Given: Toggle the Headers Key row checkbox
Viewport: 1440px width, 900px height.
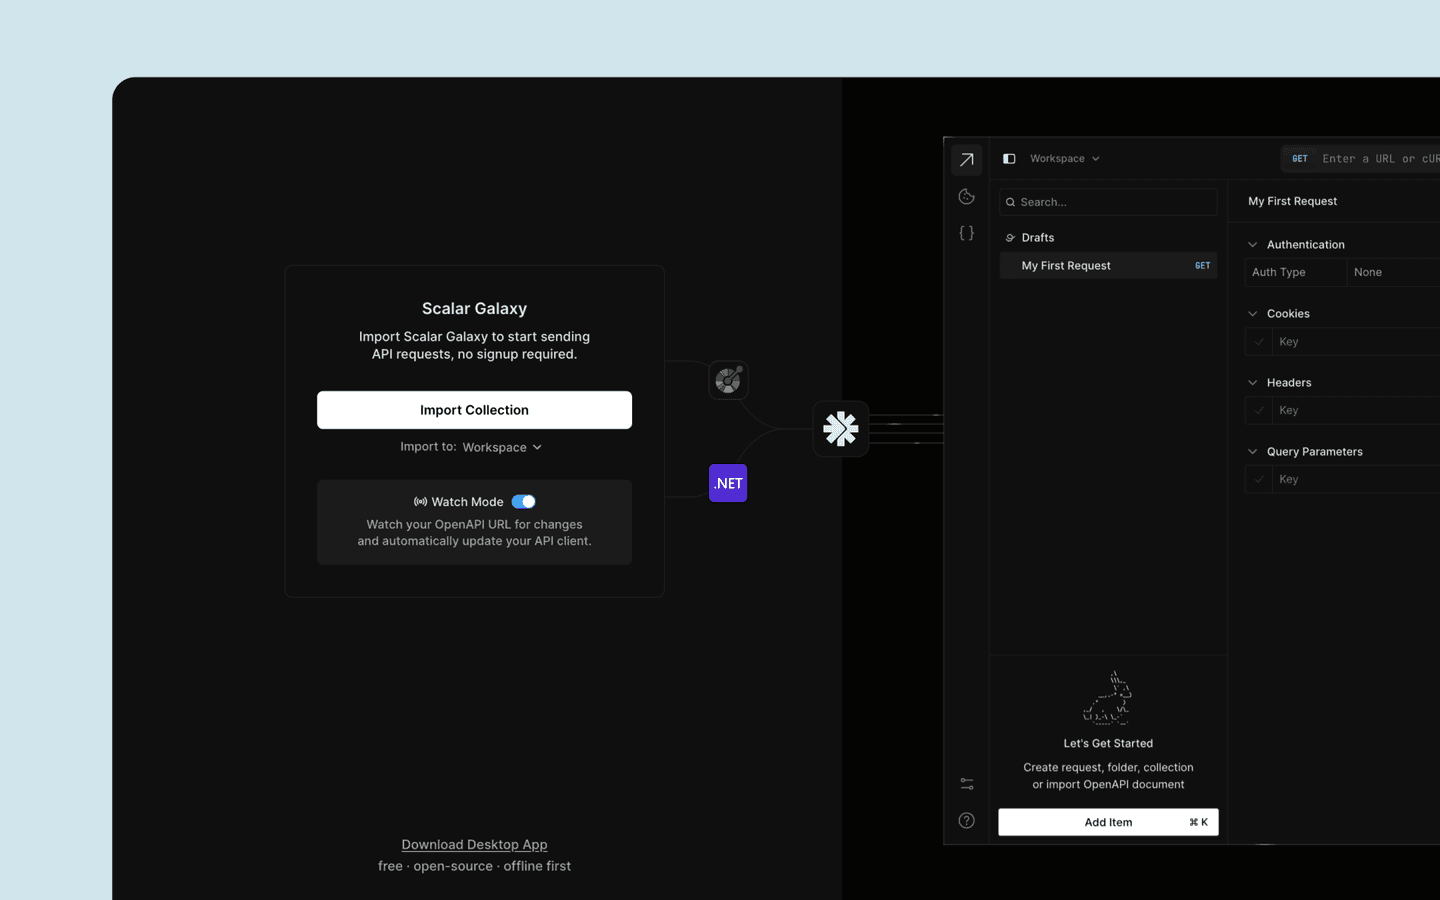Looking at the screenshot, I should click(1259, 410).
